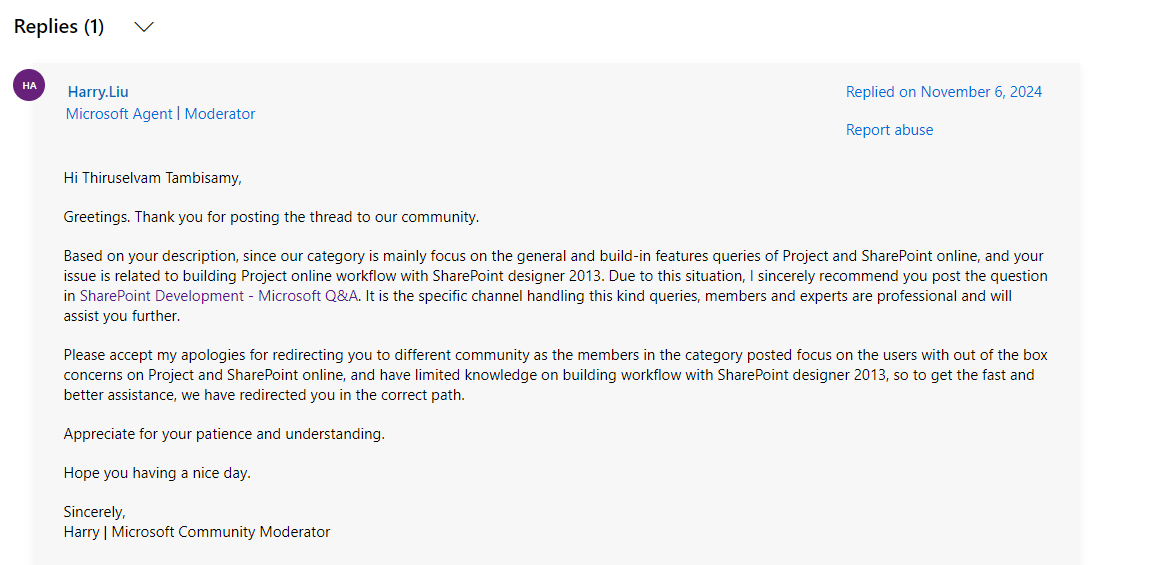Click the Hope you having a nice day line

(157, 473)
